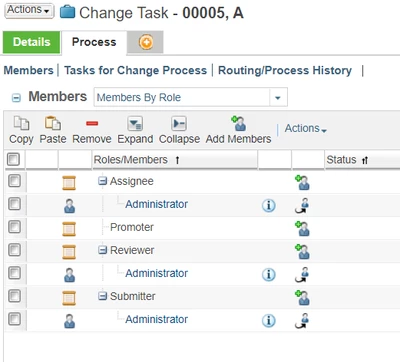Click the Assignee role scroll icon
Viewport: 400px width, 362px height.
69,183
